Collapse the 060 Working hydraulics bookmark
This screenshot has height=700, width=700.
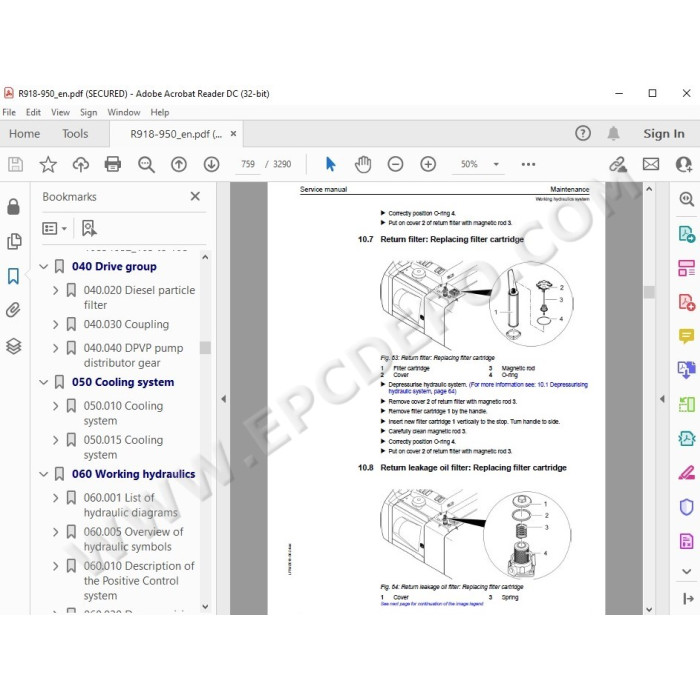43,474
